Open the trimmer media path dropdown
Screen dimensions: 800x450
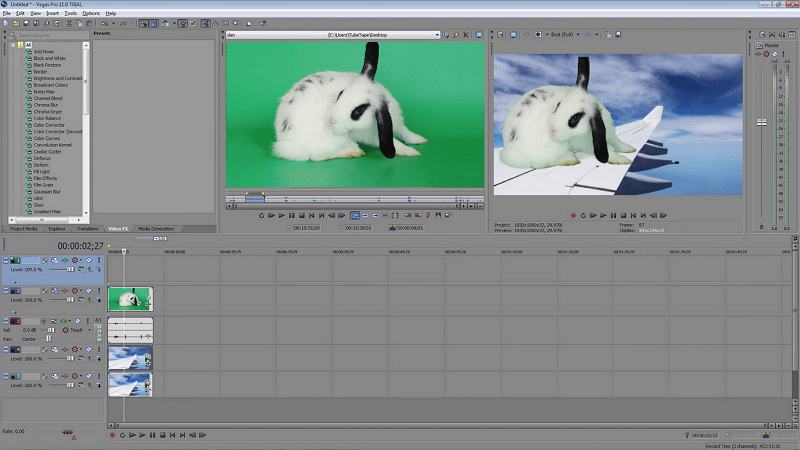coord(437,35)
